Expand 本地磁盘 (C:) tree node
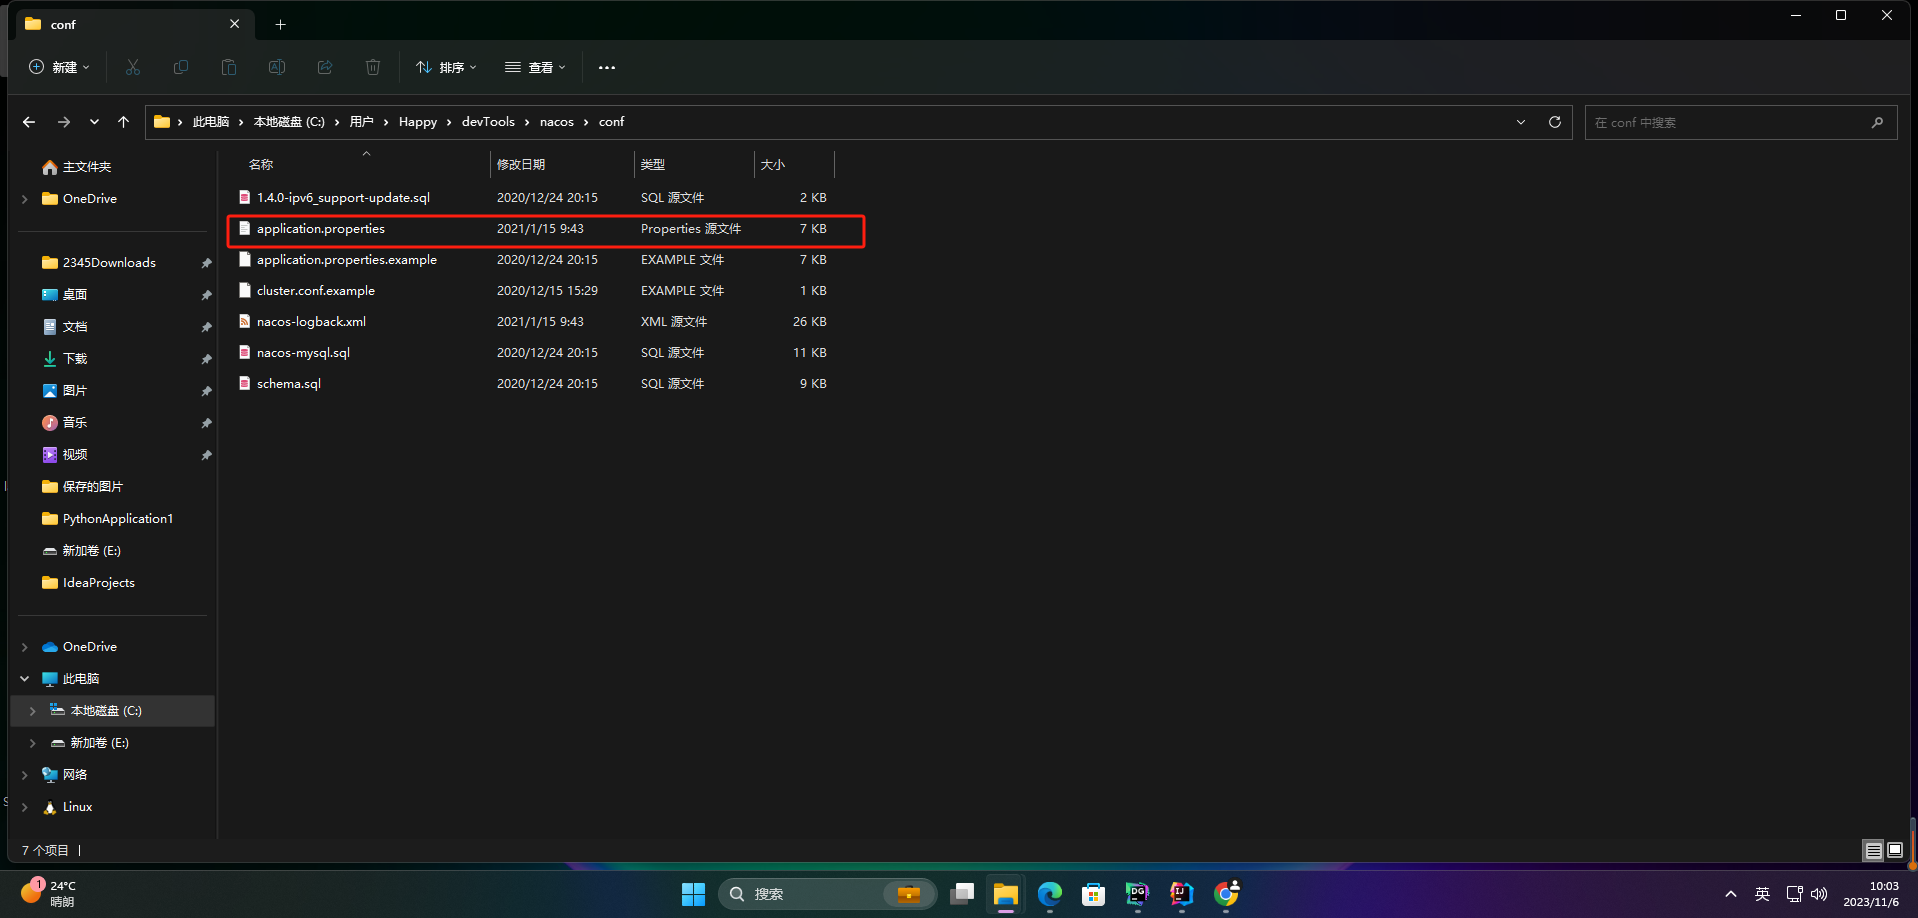 click(x=33, y=711)
